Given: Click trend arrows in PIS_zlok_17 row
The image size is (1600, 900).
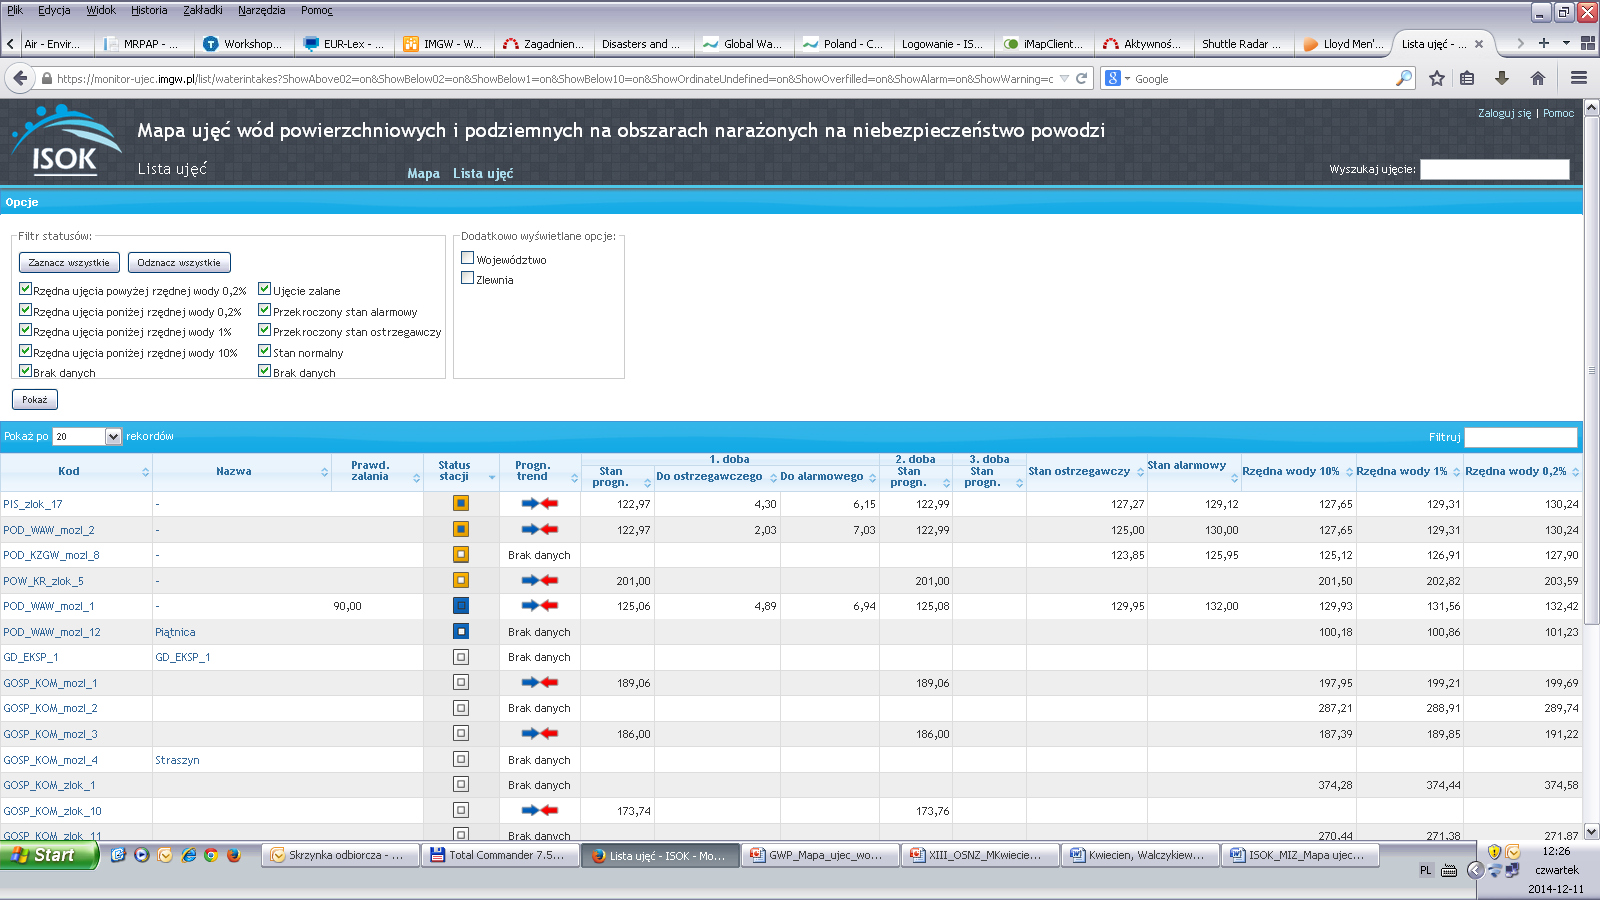Looking at the screenshot, I should pyautogui.click(x=539, y=504).
